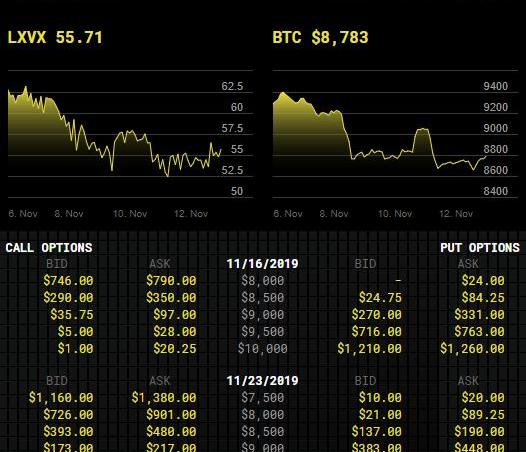Click the BTC $8,783 price heading
The width and height of the screenshot is (526, 452).
pos(320,37)
